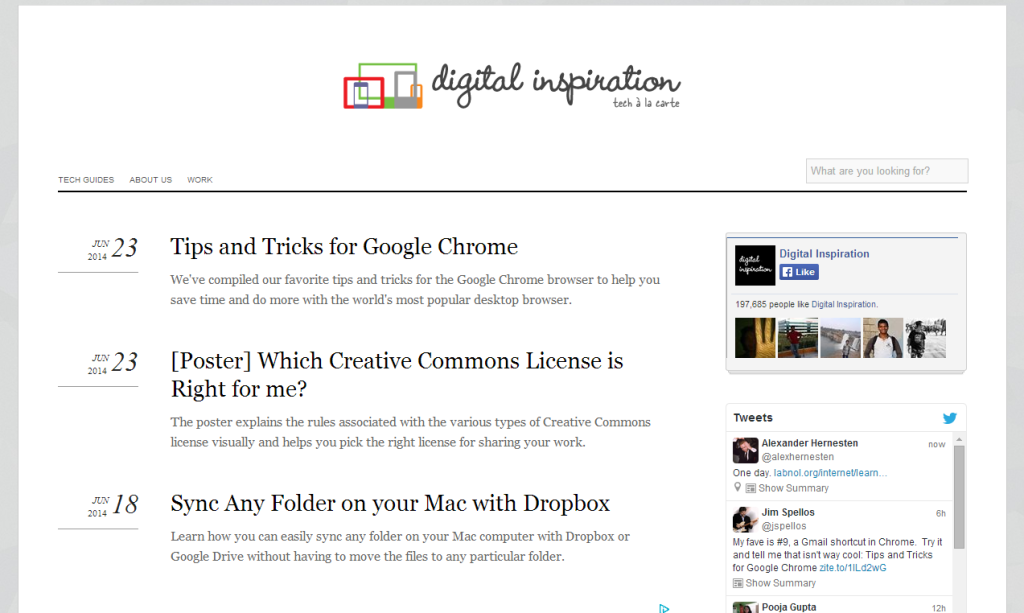This screenshot has width=1024, height=613.
Task: Click the '197,685 people like' text
Action: pos(772,304)
